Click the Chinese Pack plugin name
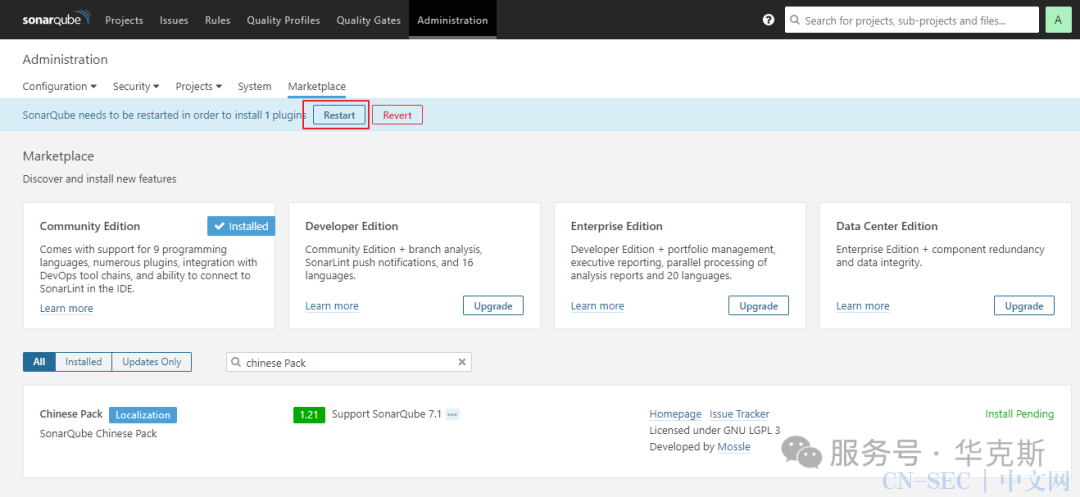 tap(71, 414)
